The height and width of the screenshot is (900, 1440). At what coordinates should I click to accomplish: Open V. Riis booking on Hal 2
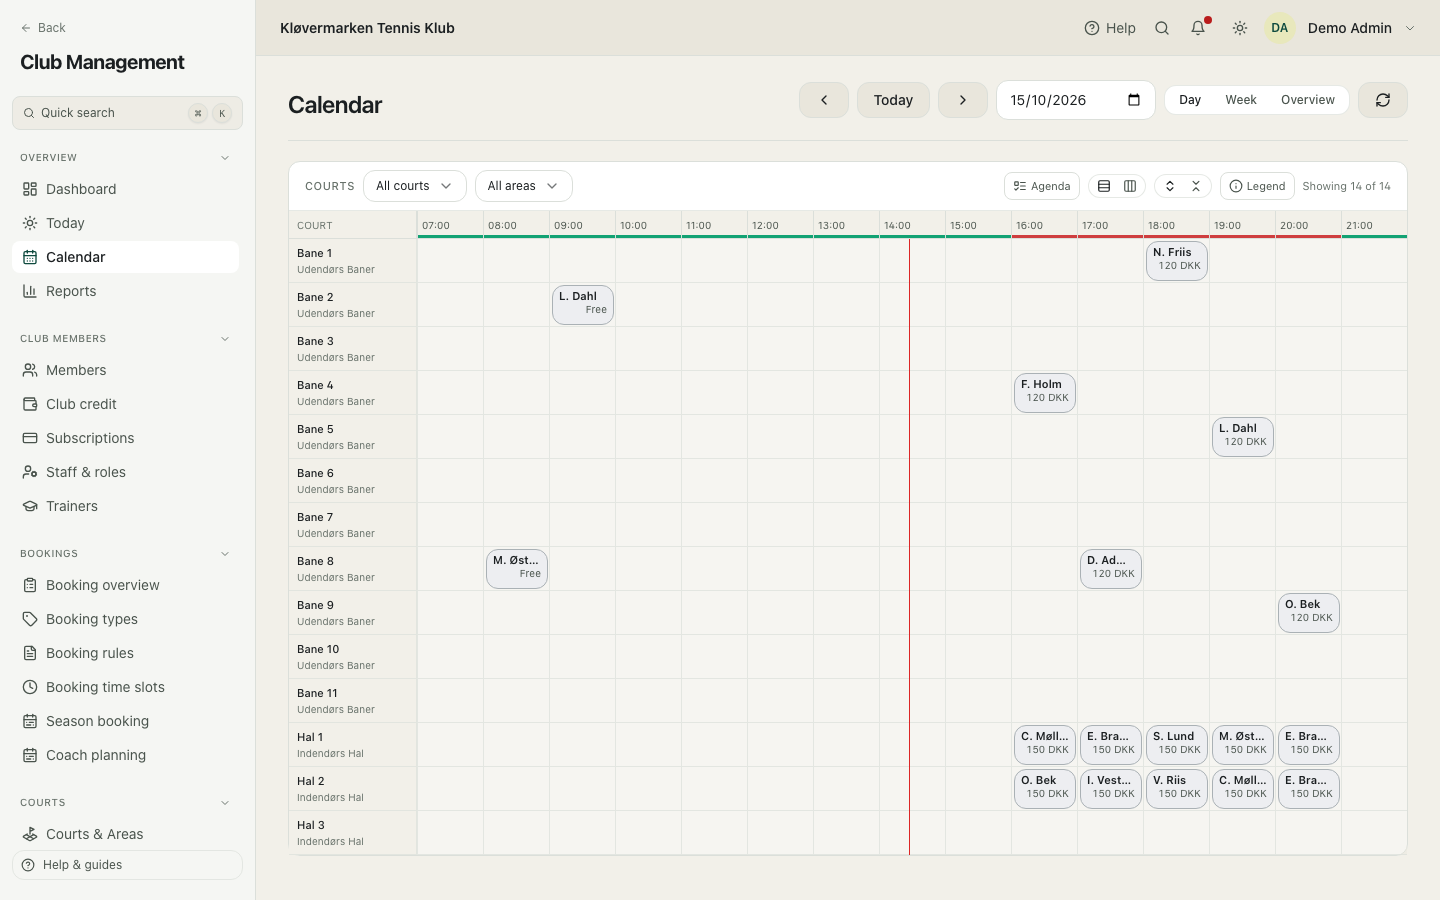[x=1177, y=789]
